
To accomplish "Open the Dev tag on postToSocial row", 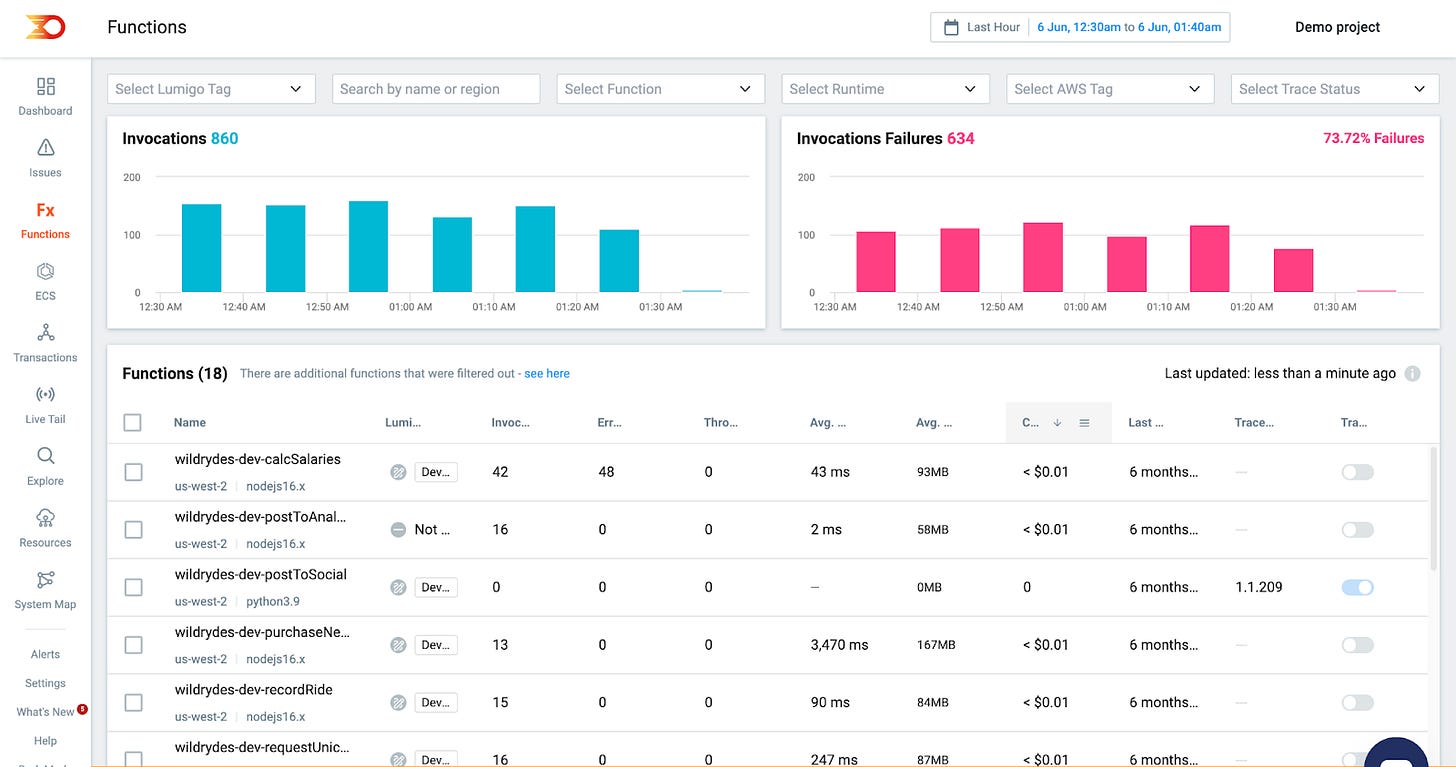I will pyautogui.click(x=436, y=588).
